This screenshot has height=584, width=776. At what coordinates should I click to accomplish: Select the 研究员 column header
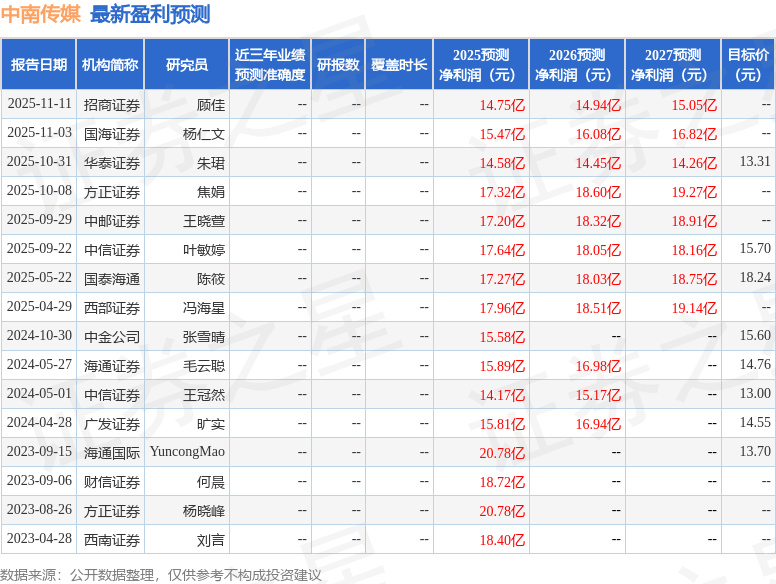pyautogui.click(x=187, y=65)
